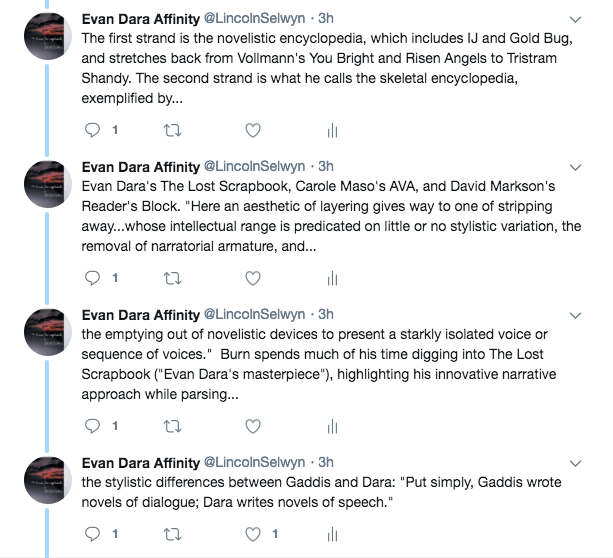Open more options on the Carole Maso tweet
This screenshot has height=558, width=613.
(x=575, y=166)
